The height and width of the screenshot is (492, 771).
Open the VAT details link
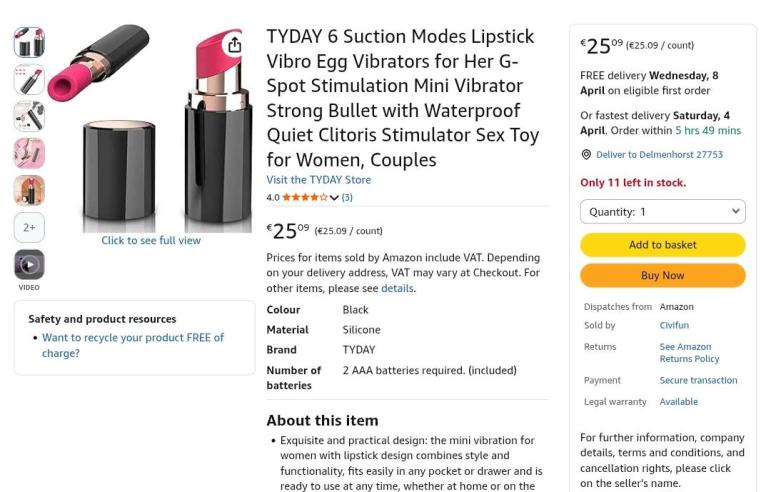click(397, 288)
